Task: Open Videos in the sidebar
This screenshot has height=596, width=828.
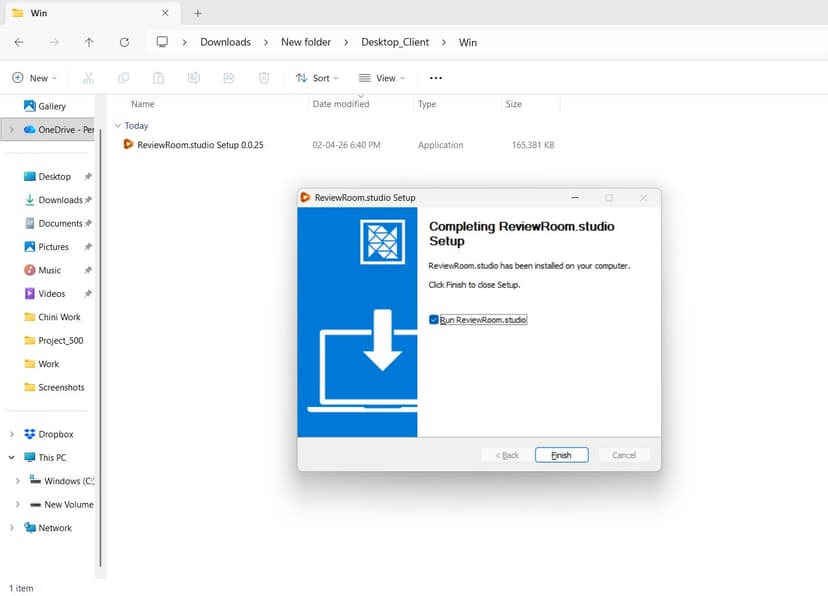Action: (x=52, y=294)
